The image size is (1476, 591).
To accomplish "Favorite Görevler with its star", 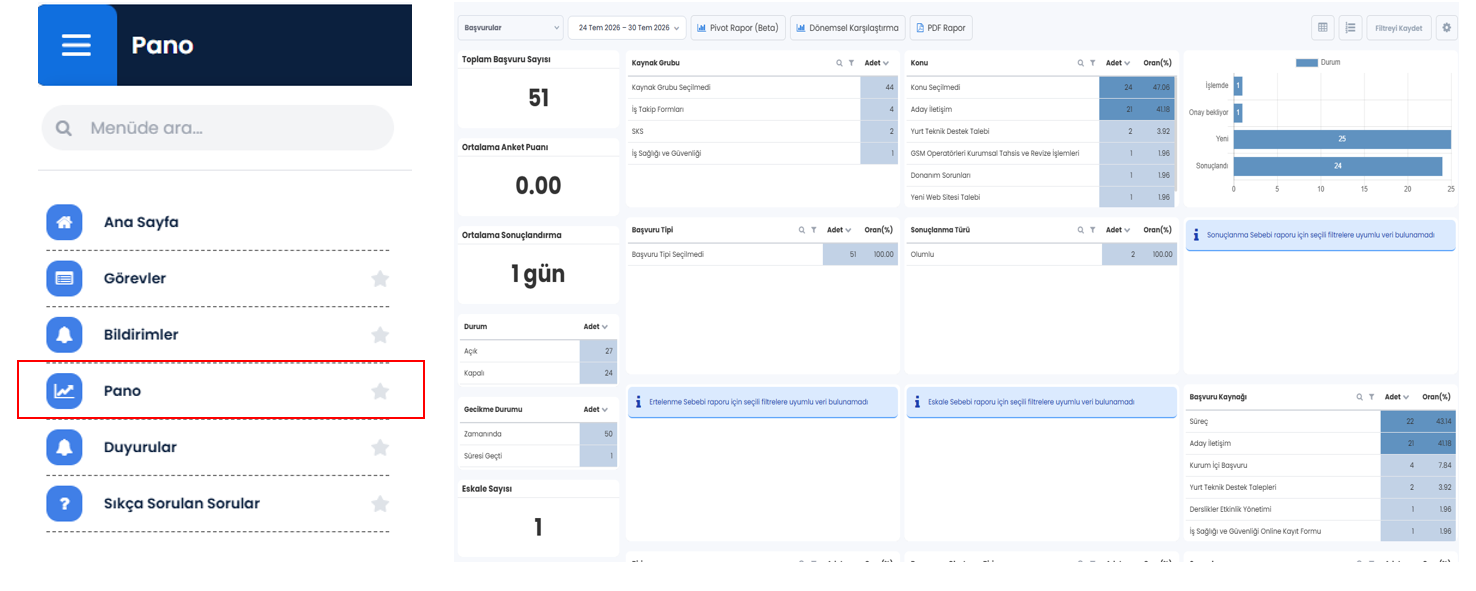I will [x=380, y=278].
